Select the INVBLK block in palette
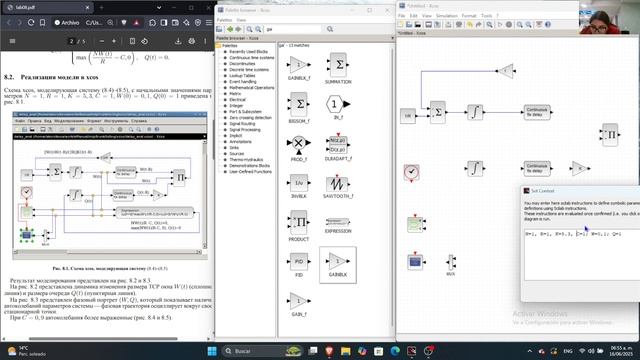 coord(299,187)
